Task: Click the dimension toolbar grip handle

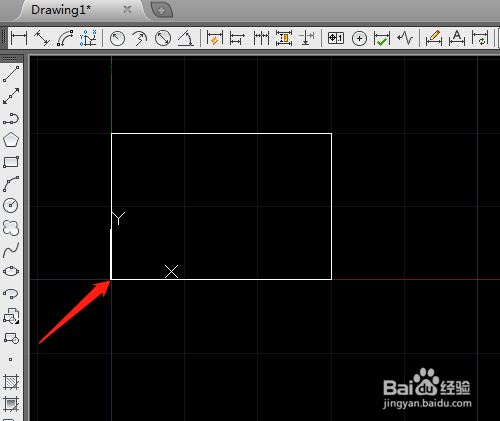Action: coord(4,38)
